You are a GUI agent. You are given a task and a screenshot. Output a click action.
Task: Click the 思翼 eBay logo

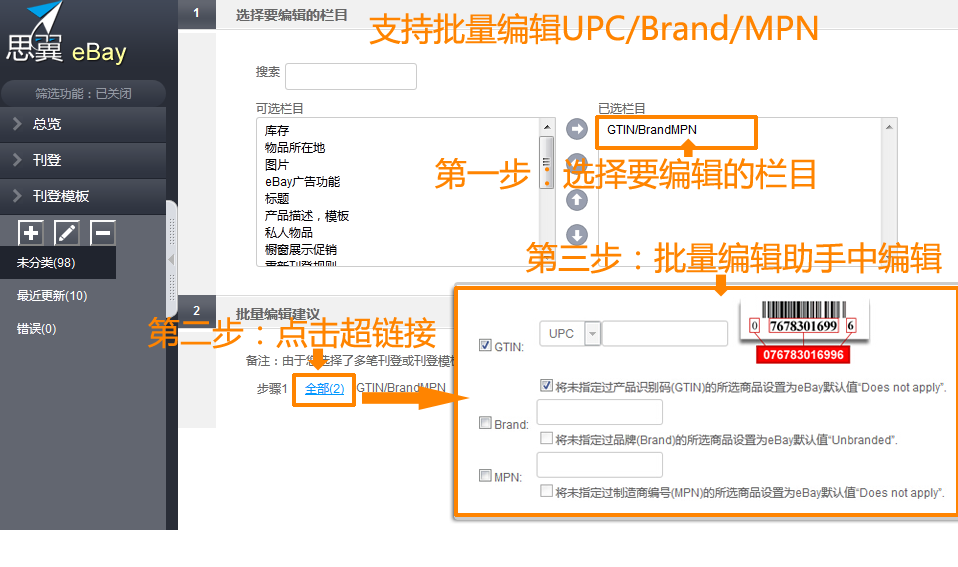(66, 34)
